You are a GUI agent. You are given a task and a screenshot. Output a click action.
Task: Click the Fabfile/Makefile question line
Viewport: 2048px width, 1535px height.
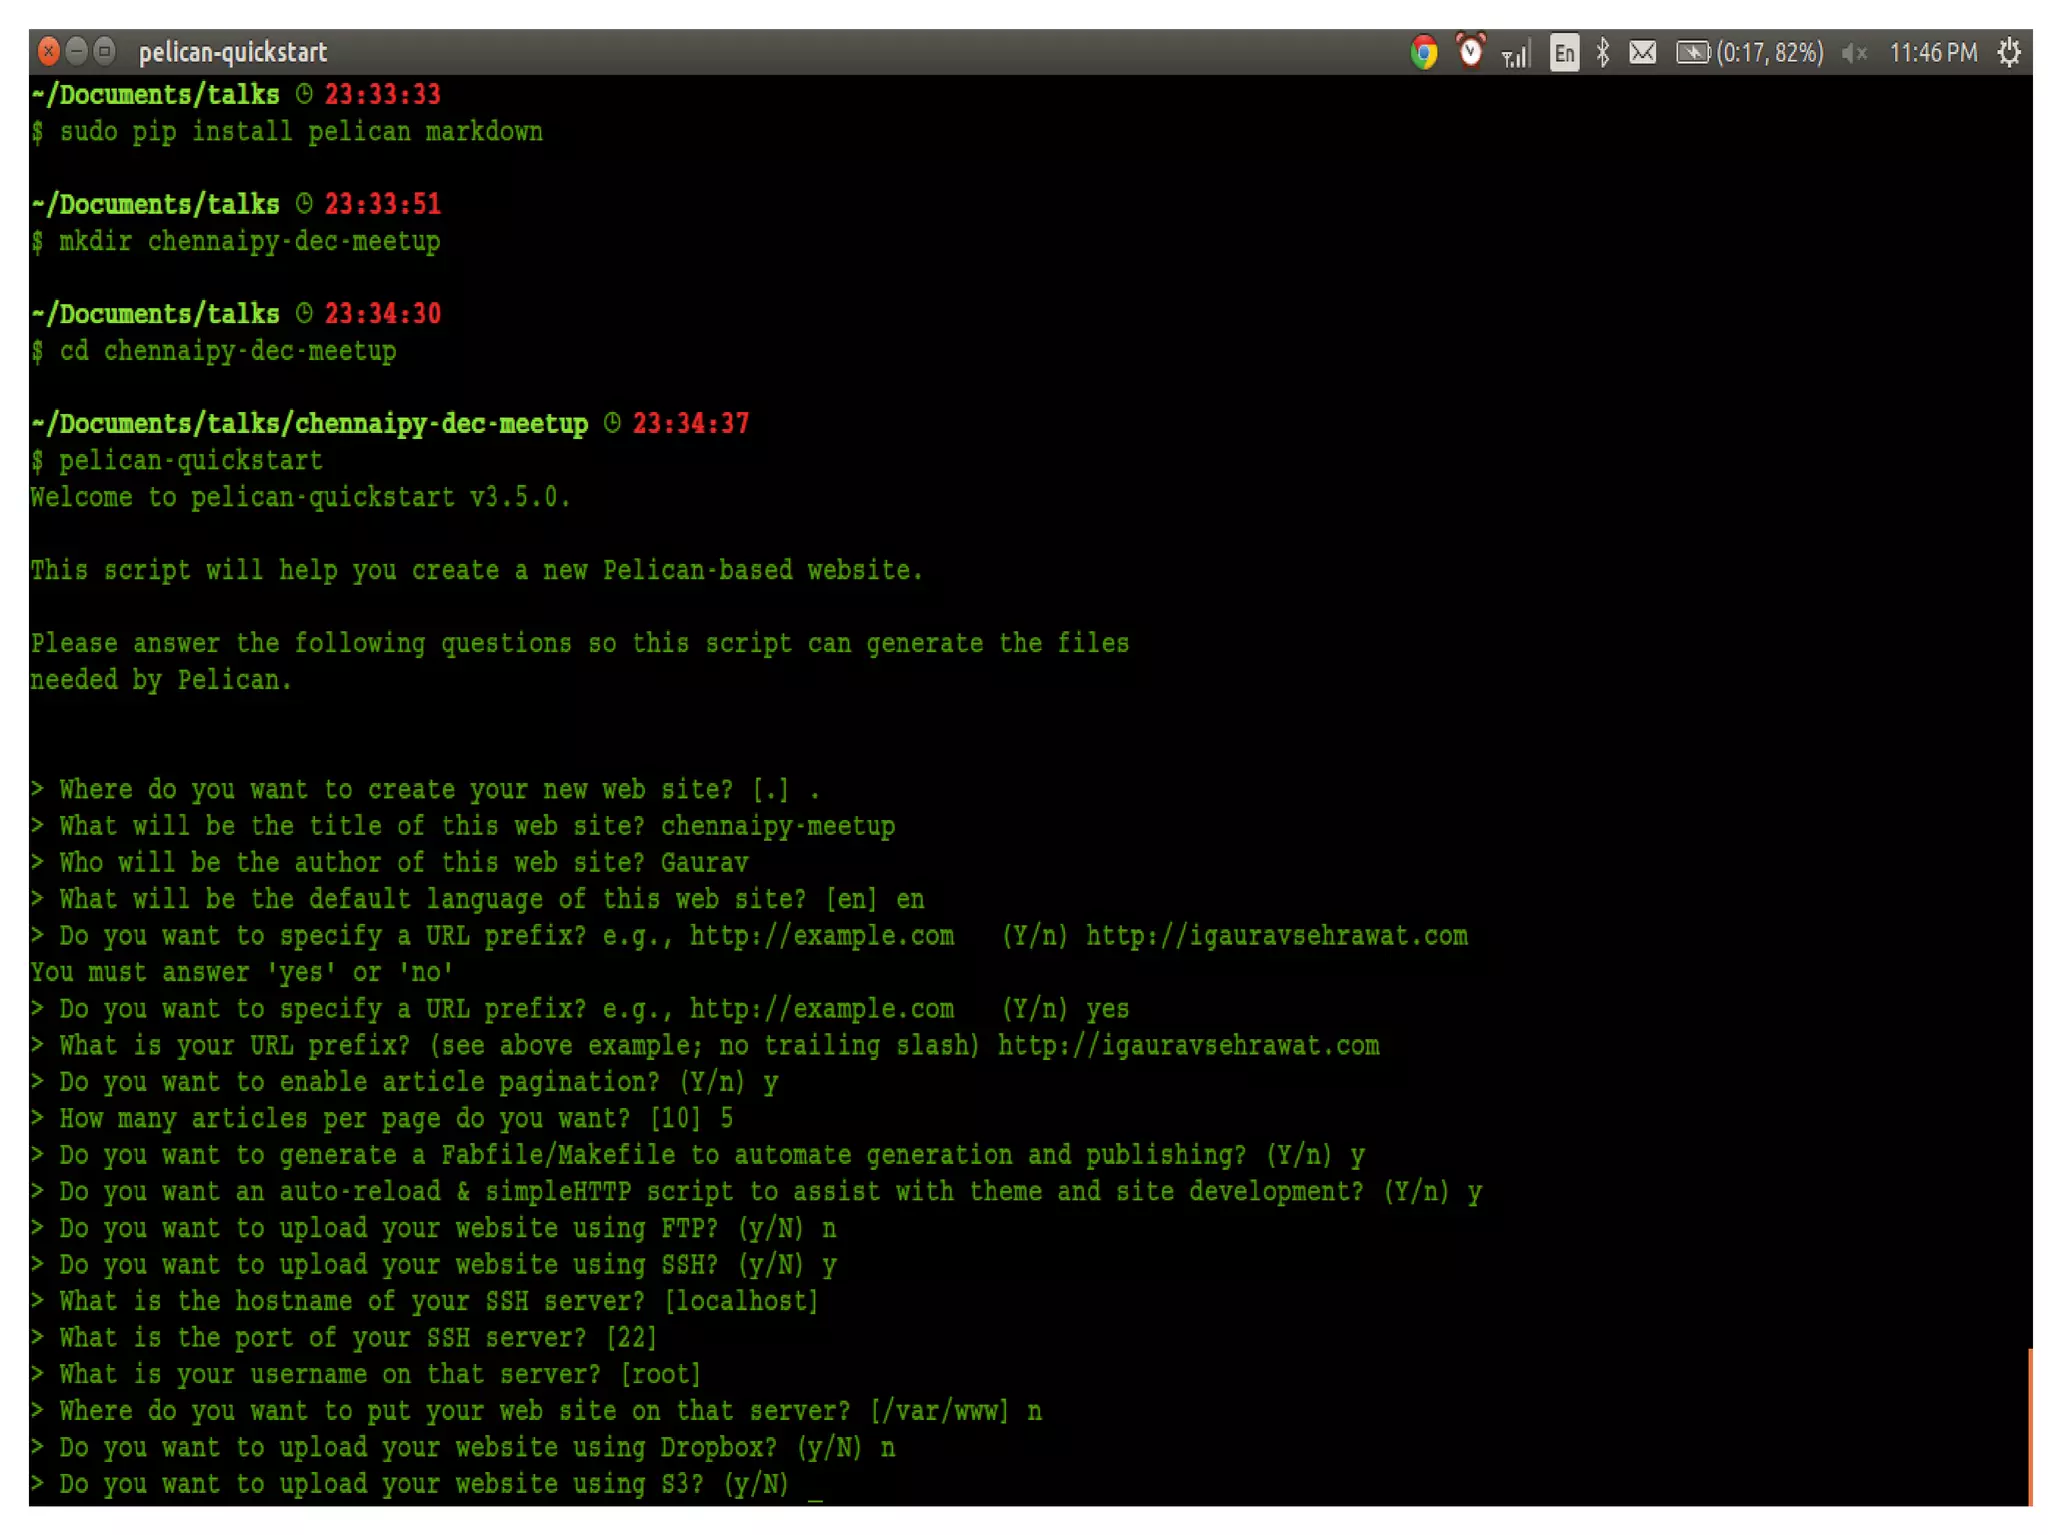coord(697,1155)
